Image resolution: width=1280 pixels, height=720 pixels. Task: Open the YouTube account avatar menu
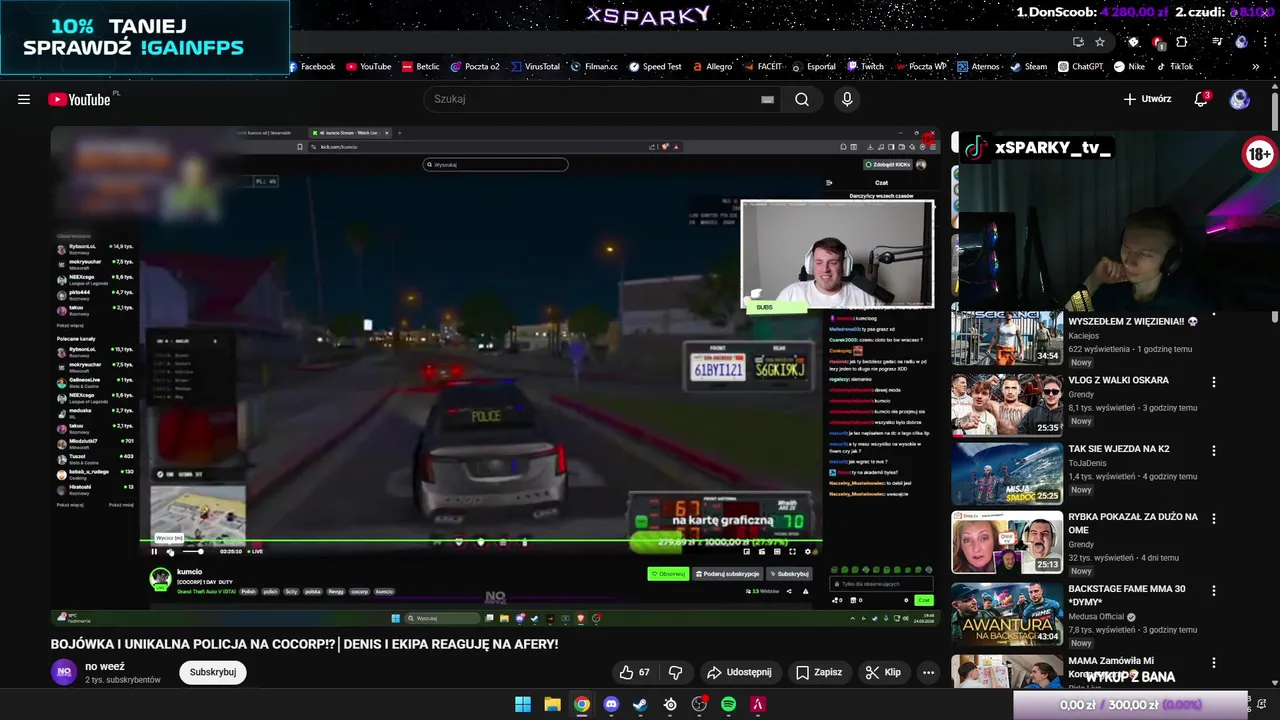1240,99
